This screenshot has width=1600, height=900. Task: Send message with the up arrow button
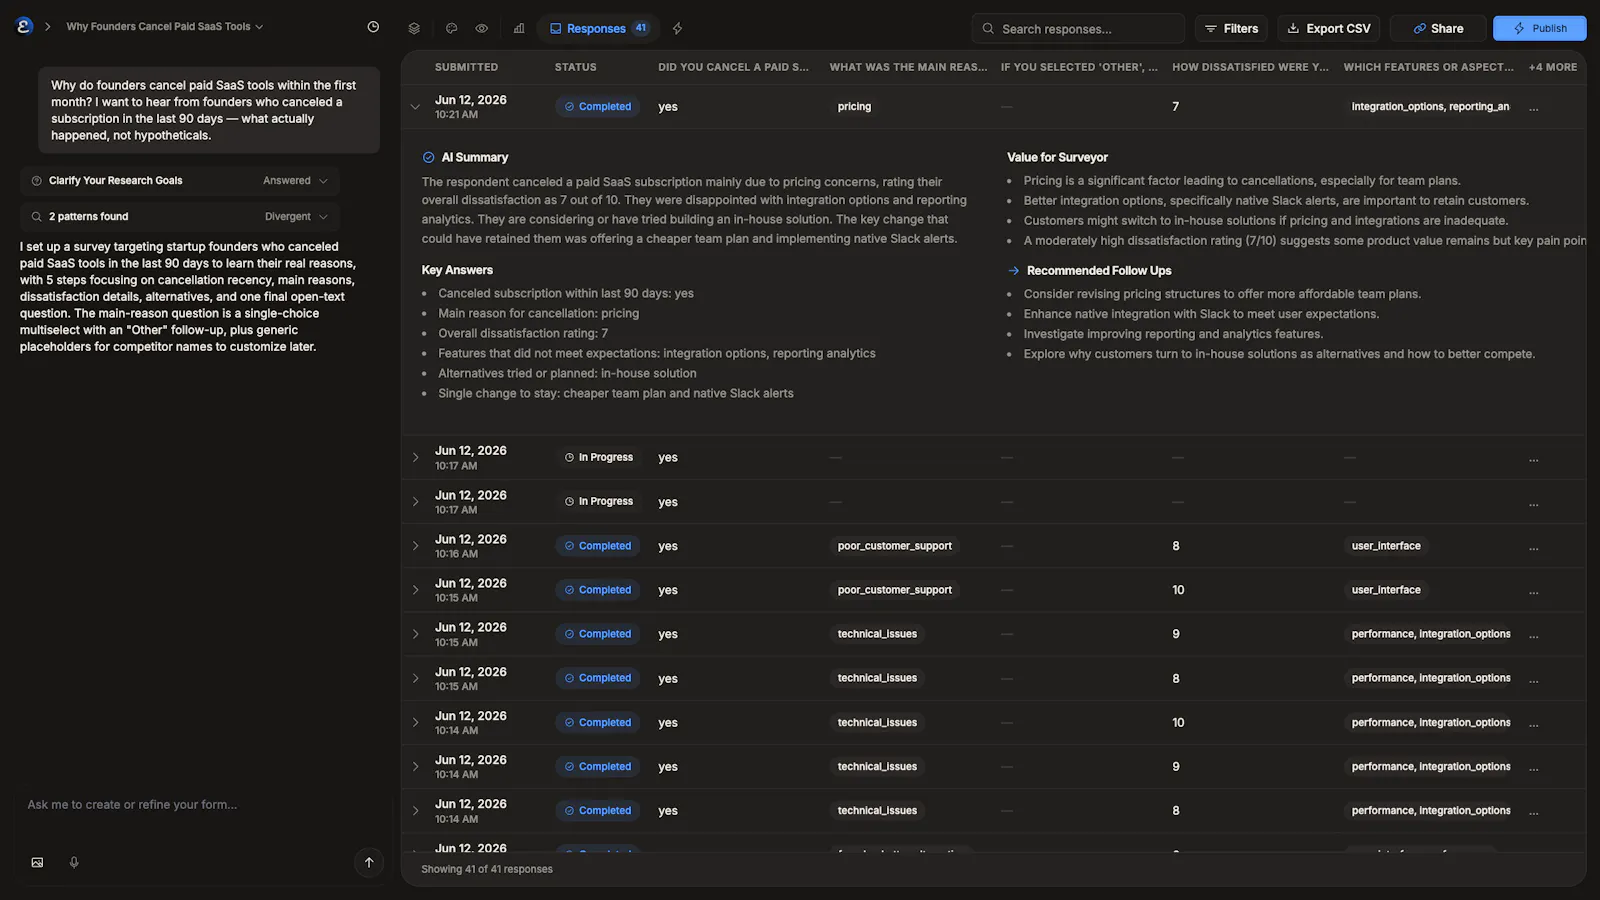(369, 862)
